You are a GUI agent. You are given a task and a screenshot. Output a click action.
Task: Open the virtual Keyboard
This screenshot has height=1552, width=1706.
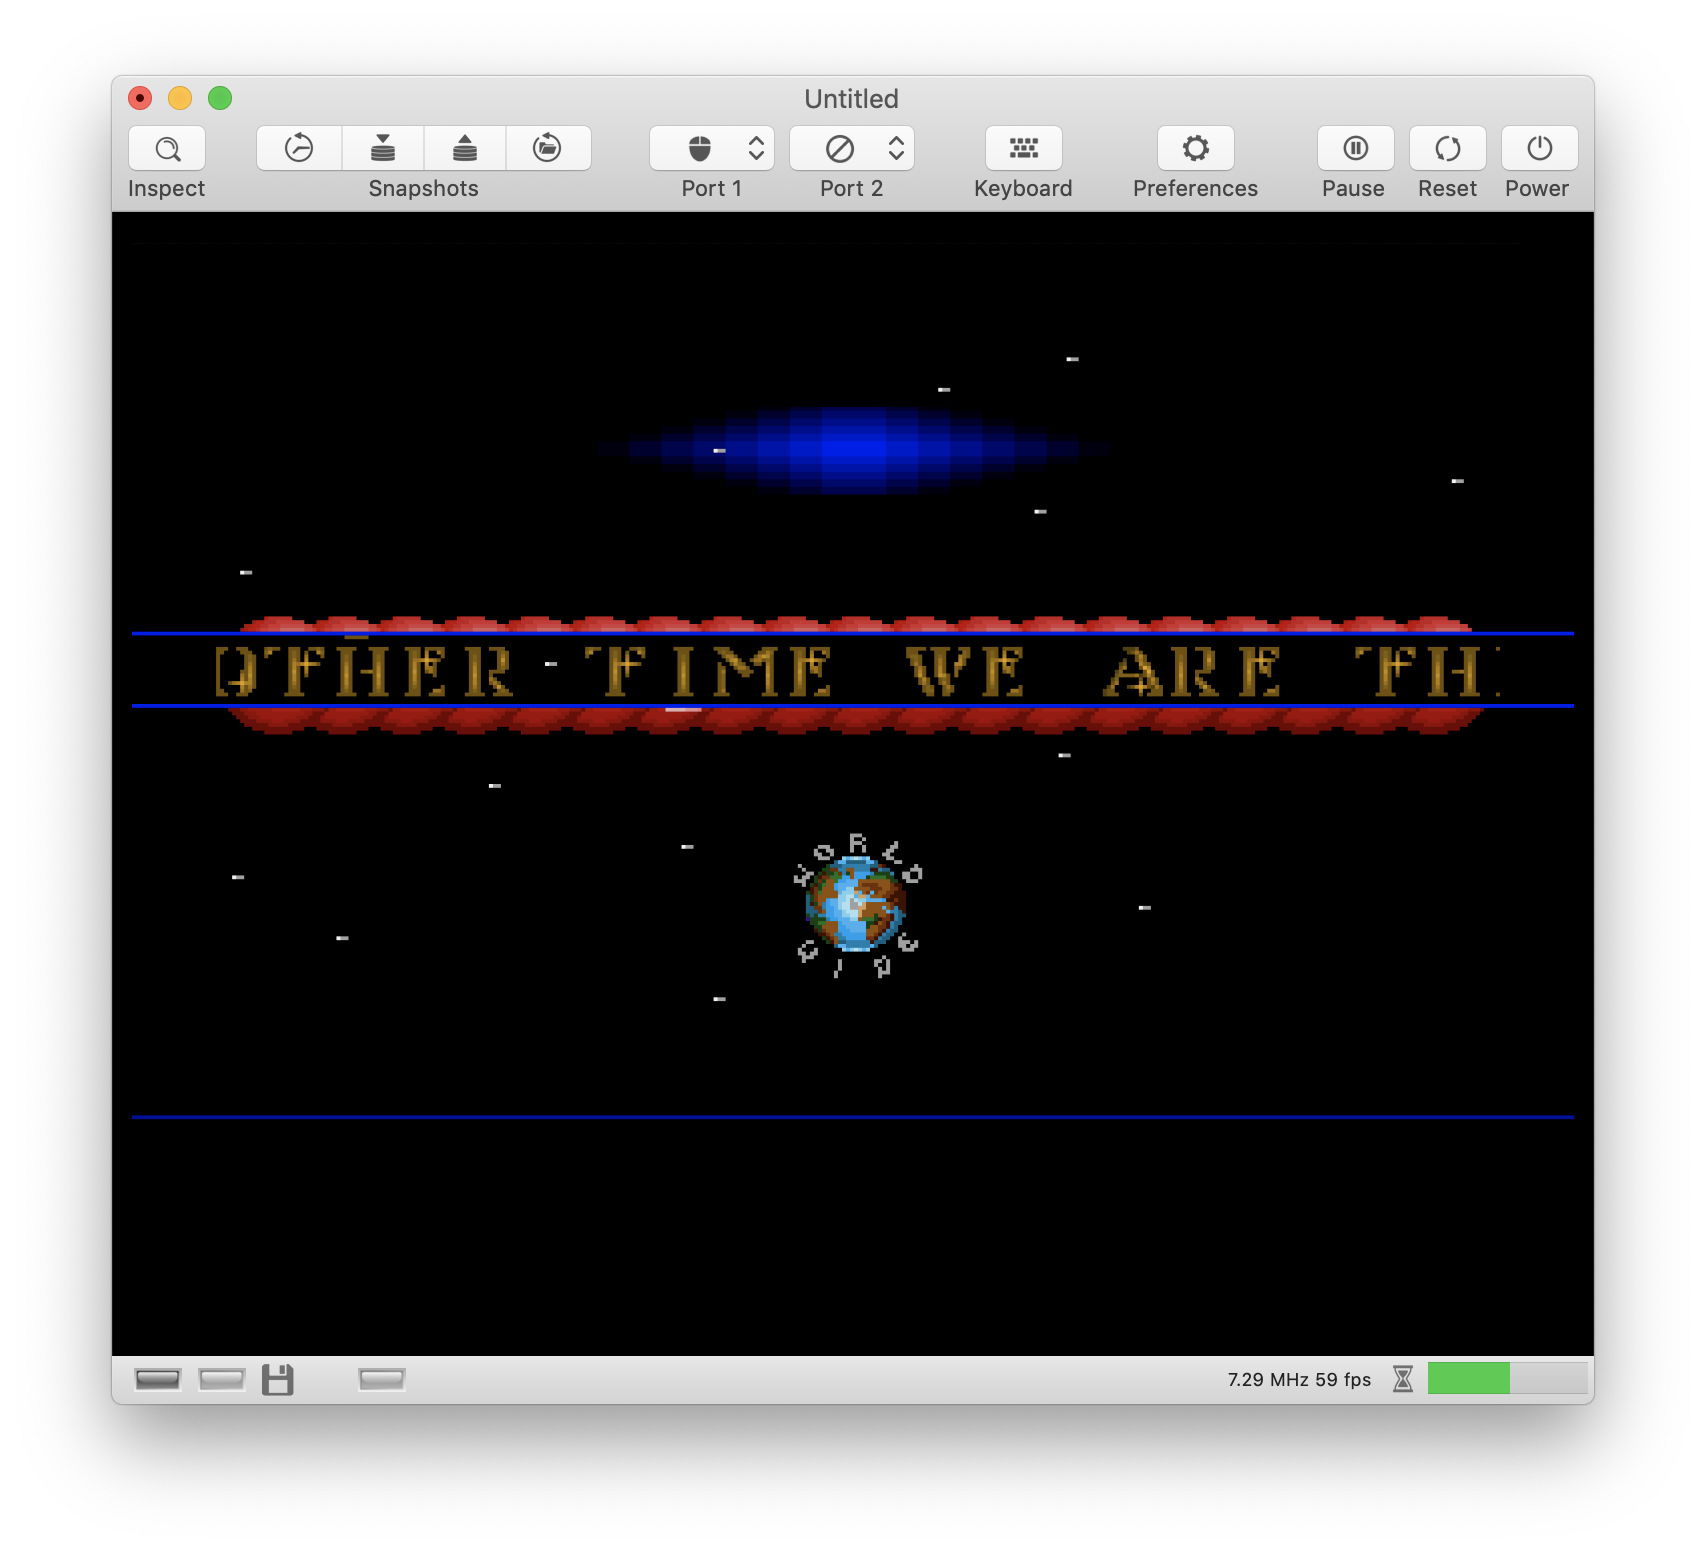[x=1024, y=149]
